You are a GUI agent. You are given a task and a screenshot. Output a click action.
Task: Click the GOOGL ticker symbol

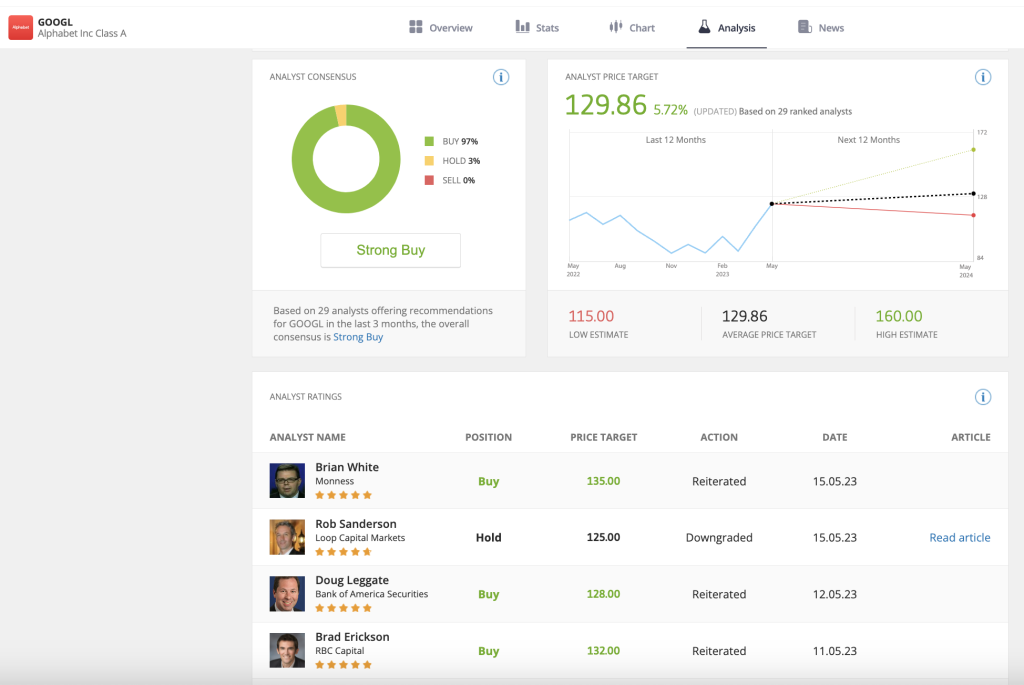click(55, 22)
